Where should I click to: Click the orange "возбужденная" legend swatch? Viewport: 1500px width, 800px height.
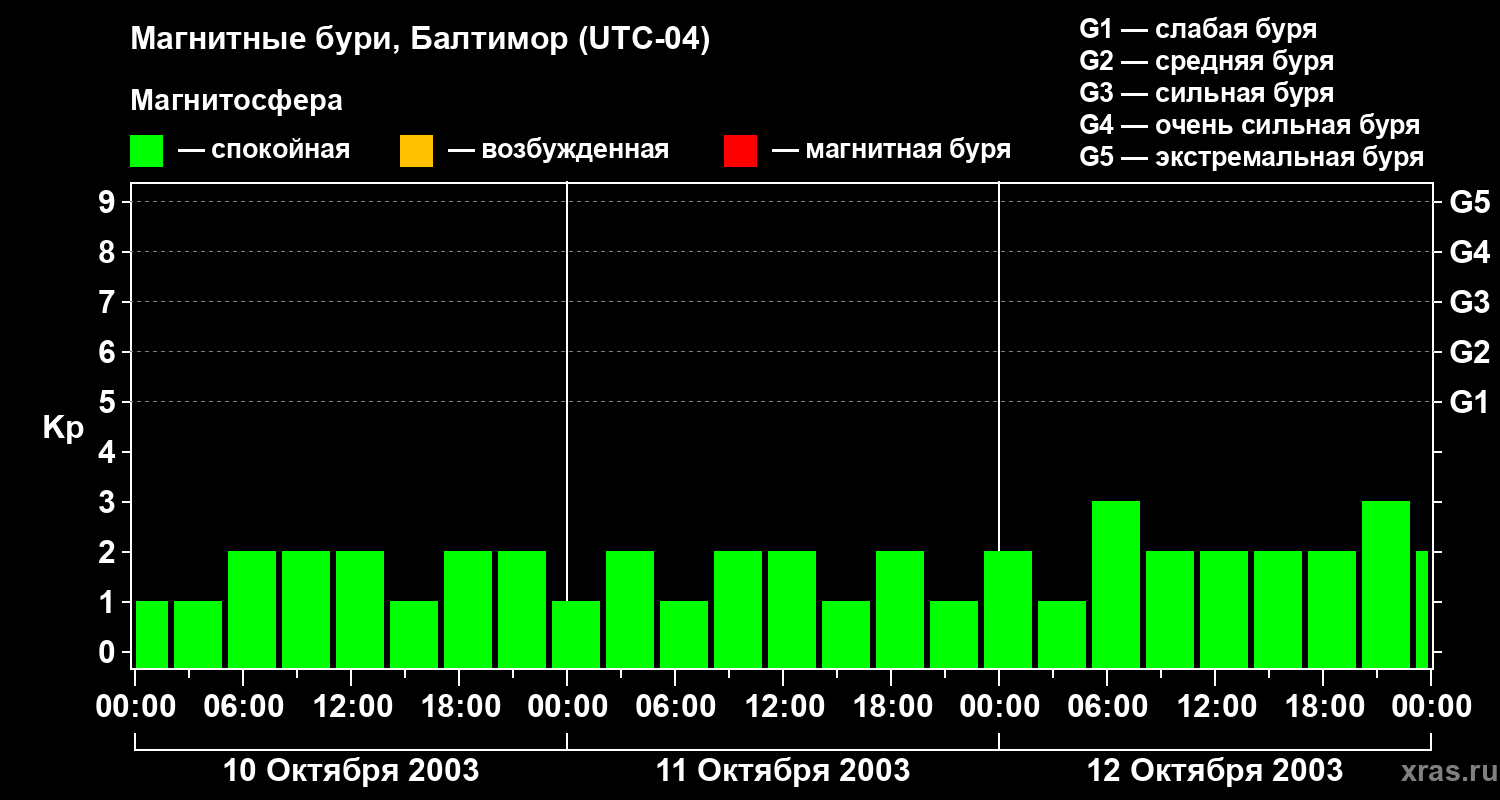click(x=416, y=151)
